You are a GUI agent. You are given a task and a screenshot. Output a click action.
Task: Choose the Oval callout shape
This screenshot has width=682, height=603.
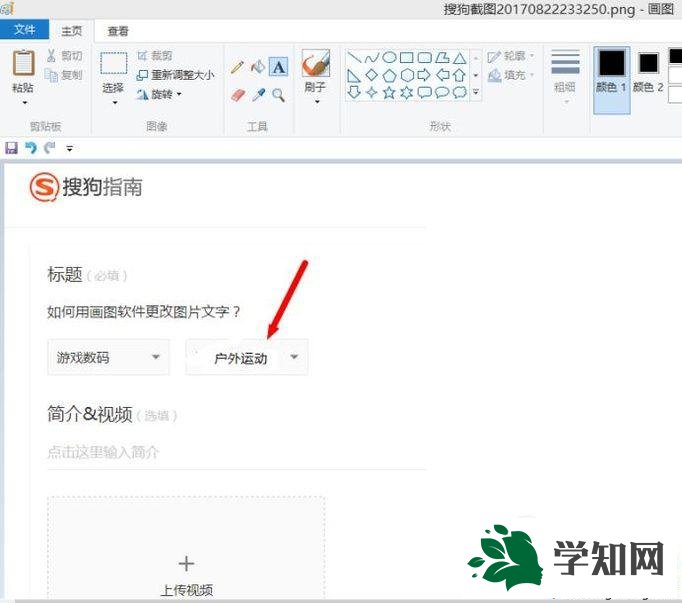(442, 92)
